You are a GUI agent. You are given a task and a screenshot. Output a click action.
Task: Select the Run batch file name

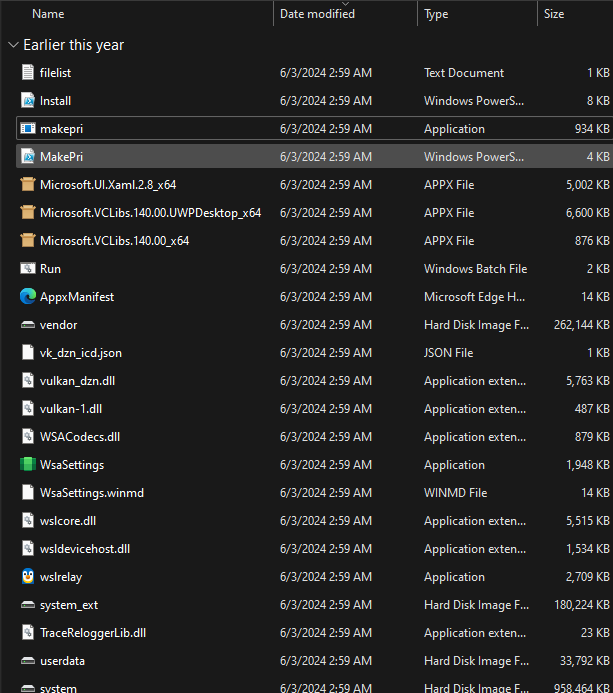(50, 269)
